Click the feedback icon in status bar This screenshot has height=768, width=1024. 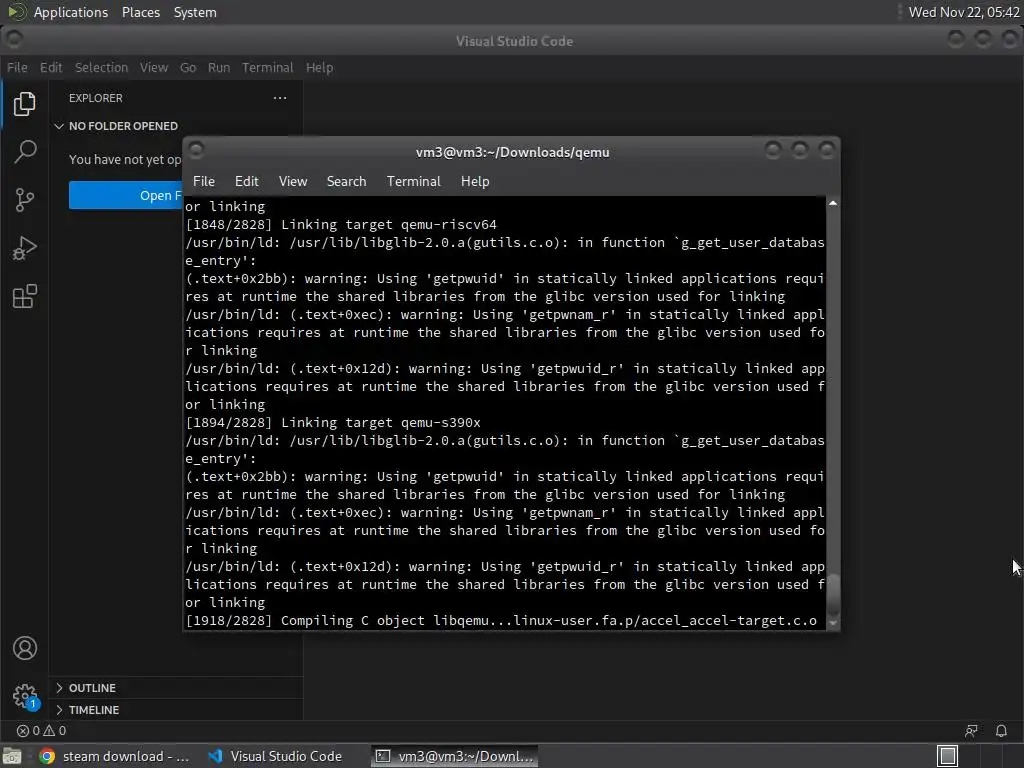tap(972, 731)
